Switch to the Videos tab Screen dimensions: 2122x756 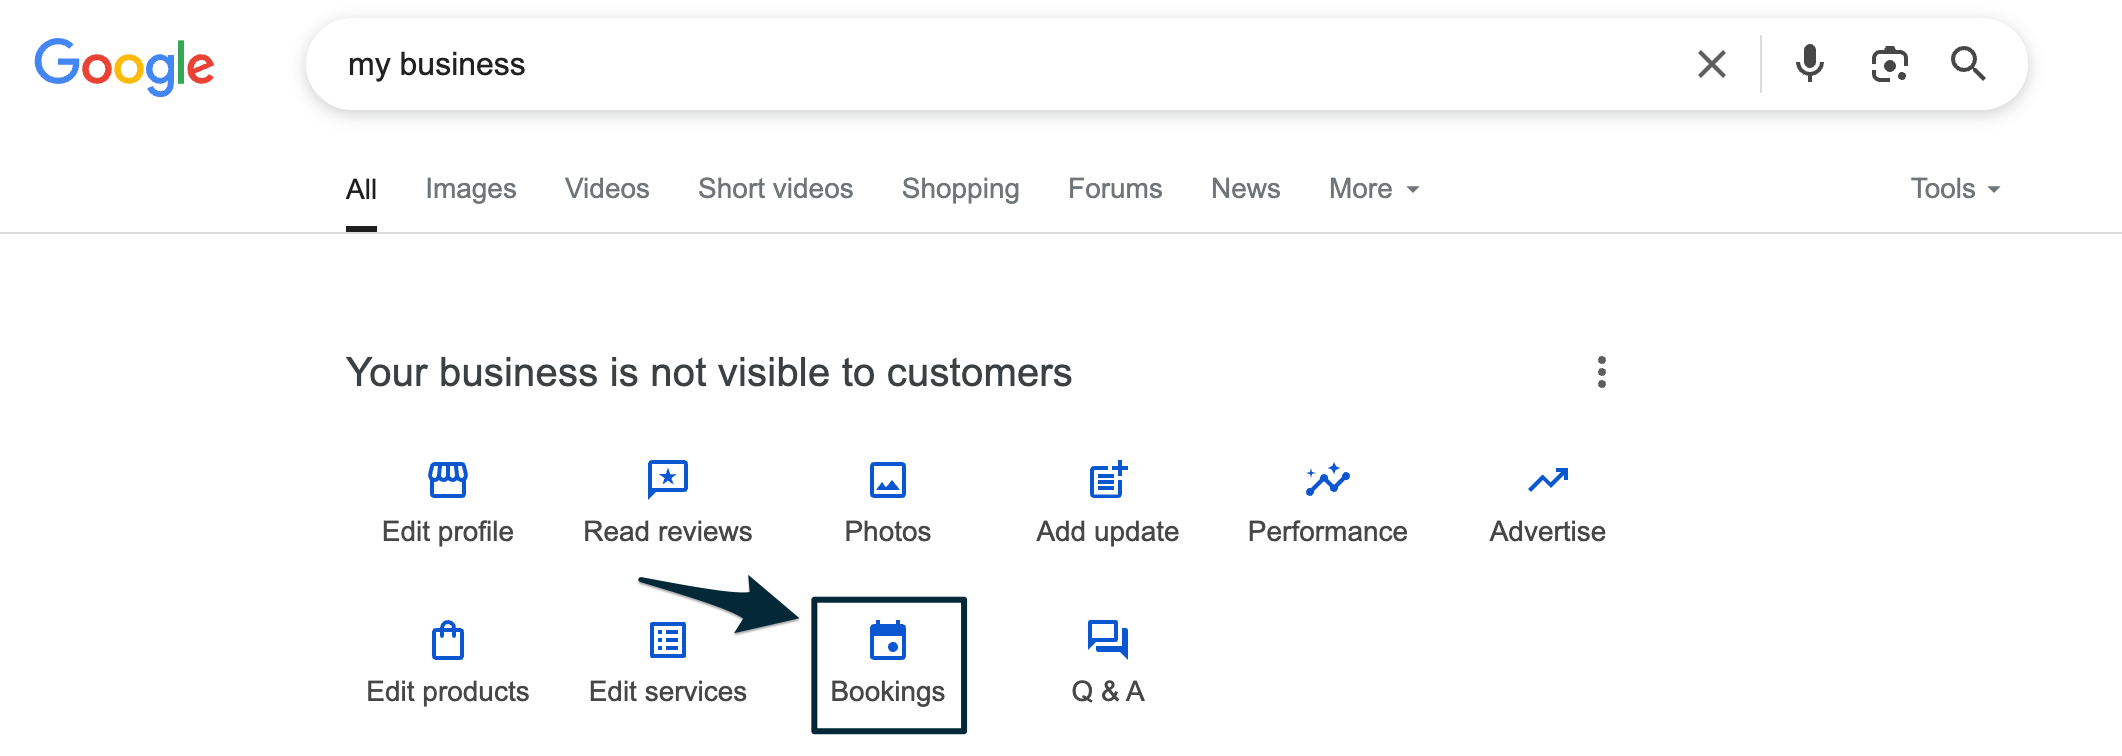607,189
